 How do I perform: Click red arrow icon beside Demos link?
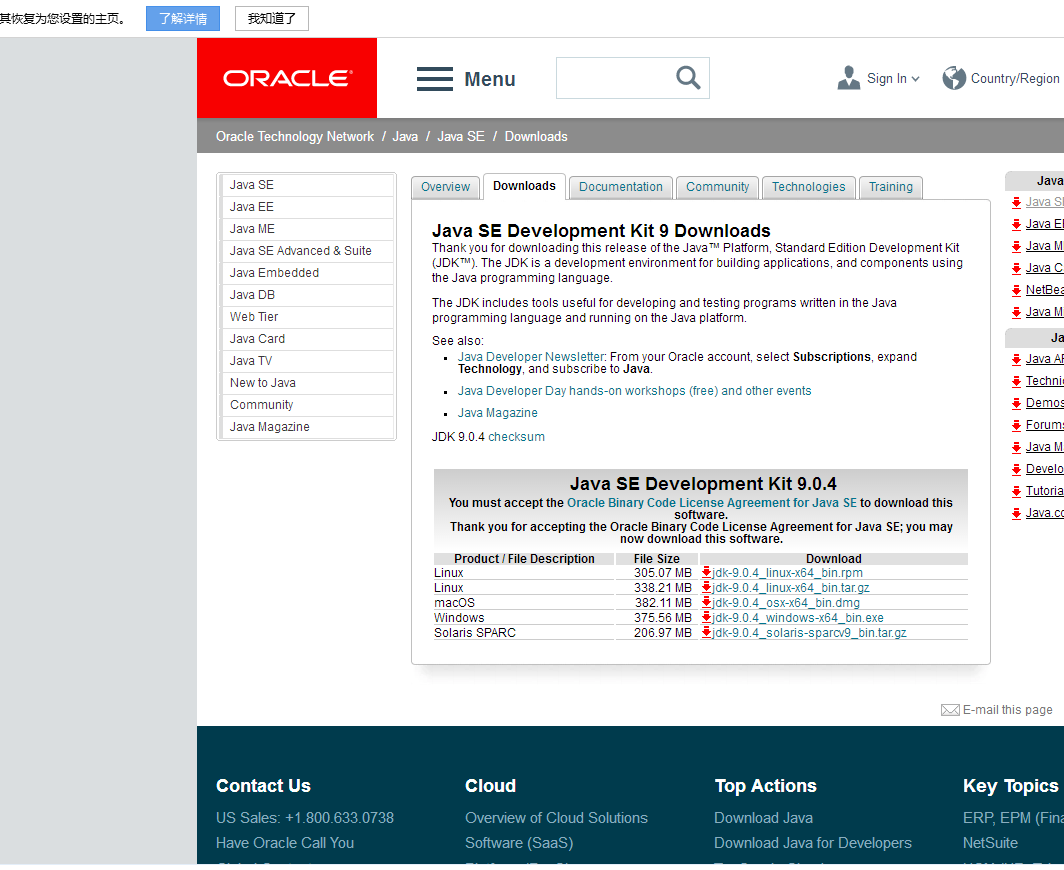(x=1016, y=403)
